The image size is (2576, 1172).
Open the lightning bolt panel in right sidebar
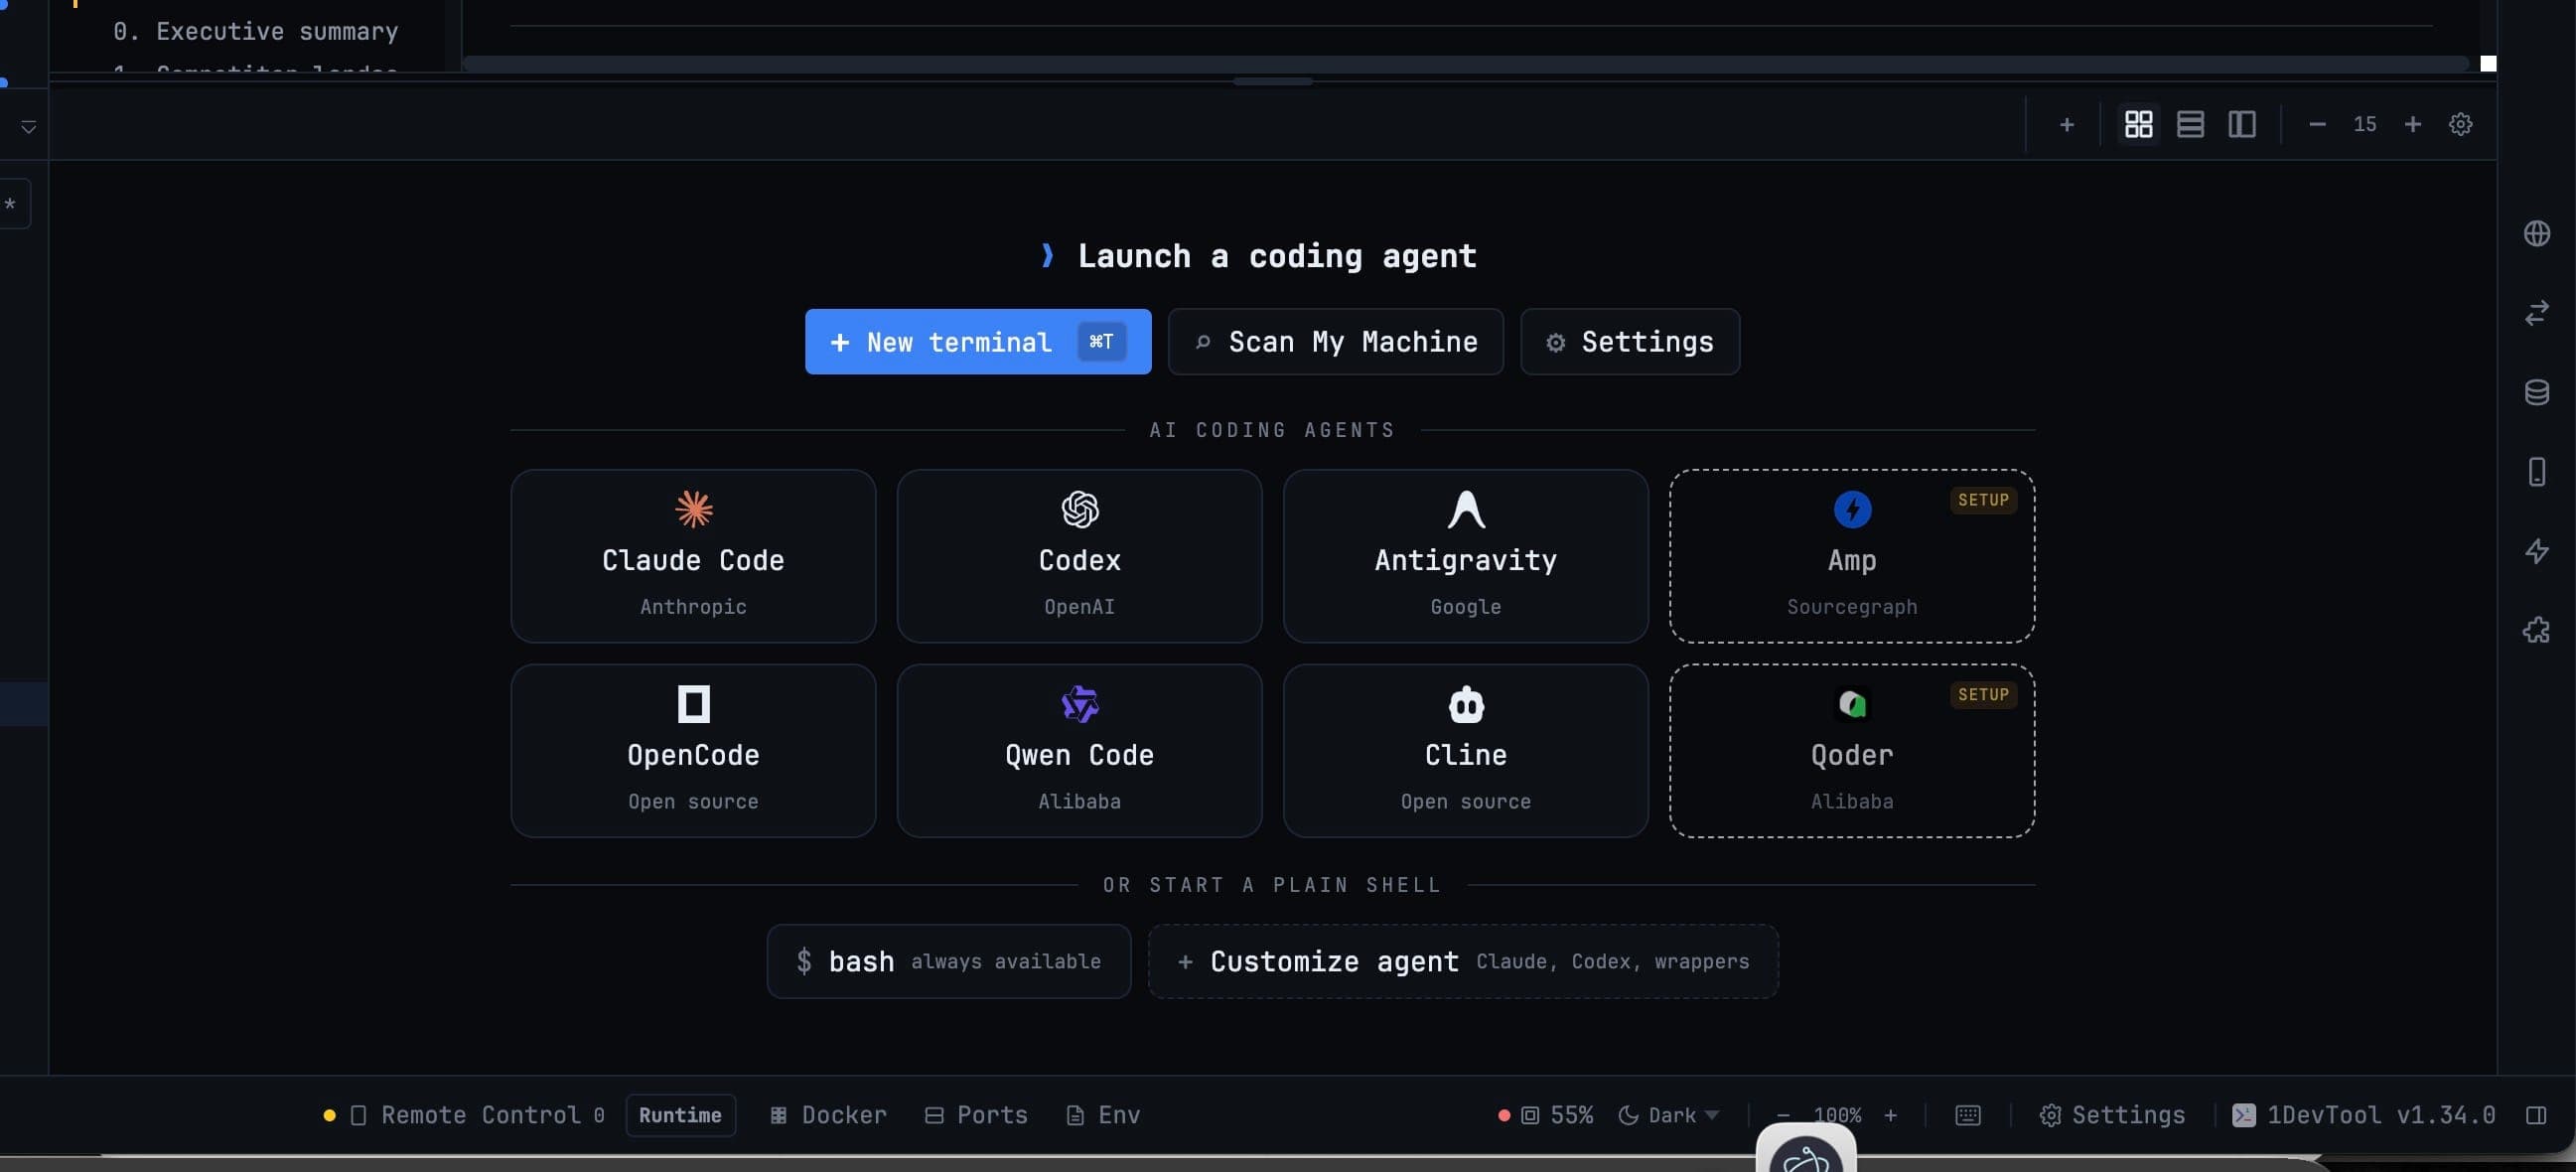tap(2536, 551)
